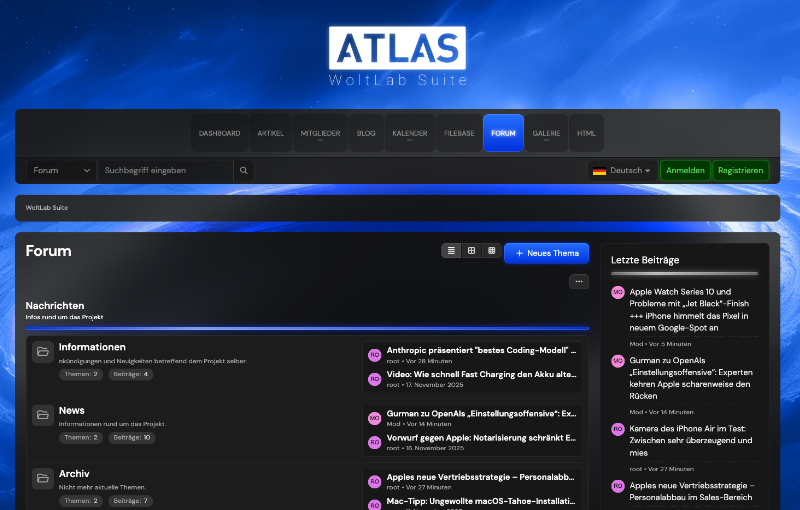The image size is (800, 510).
Task: Go to the Dashboard tab
Action: pos(219,133)
